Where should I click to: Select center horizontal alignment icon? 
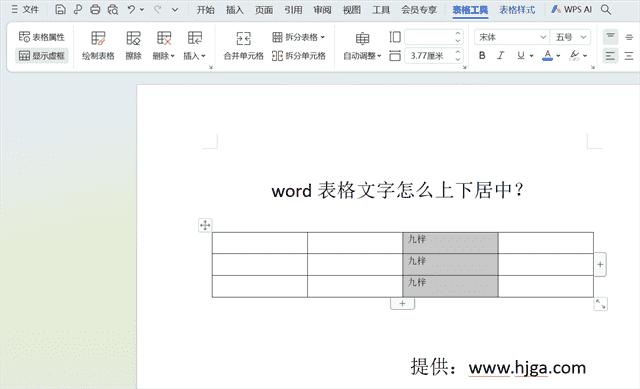tap(629, 56)
